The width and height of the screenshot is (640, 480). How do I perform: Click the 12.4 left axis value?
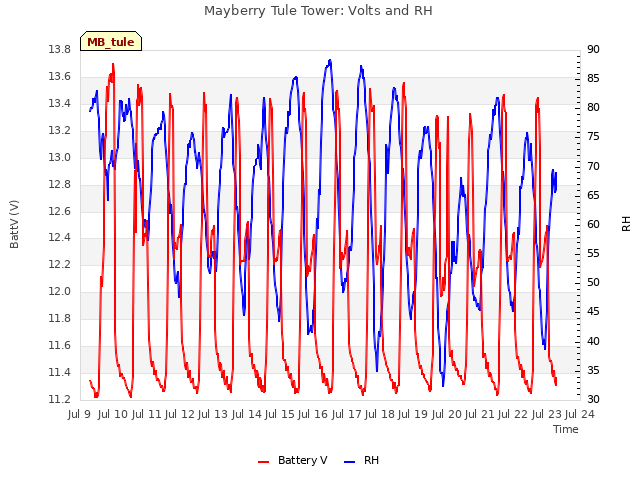pyautogui.click(x=59, y=237)
